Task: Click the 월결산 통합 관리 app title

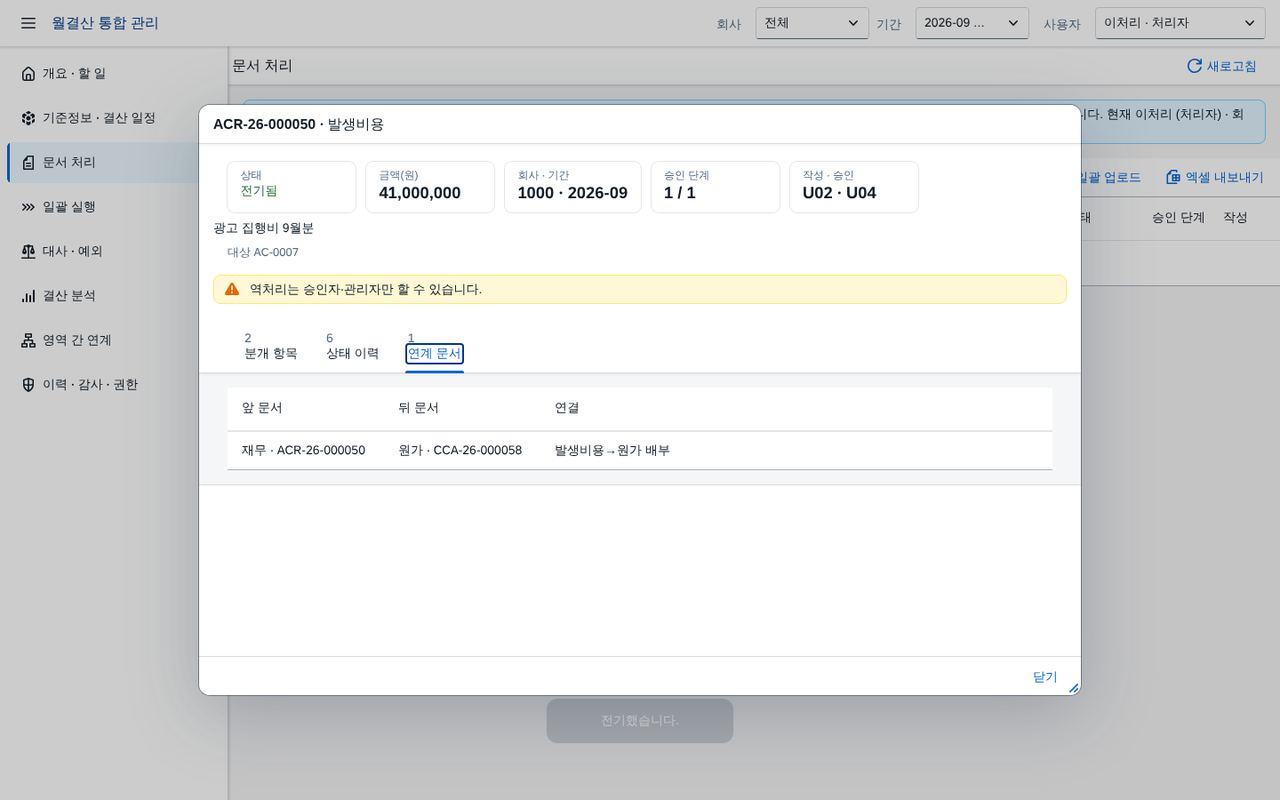Action: (105, 23)
